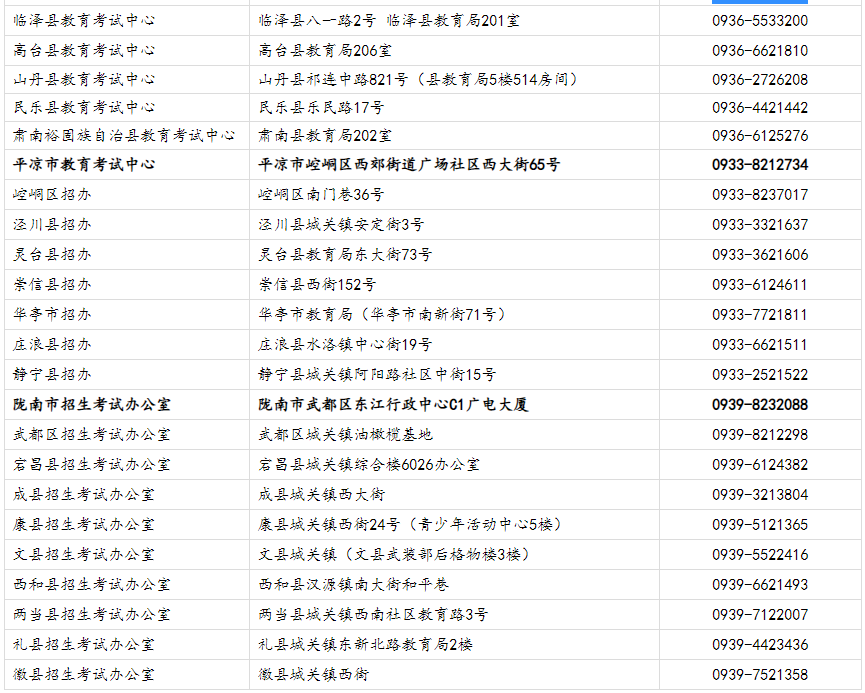The width and height of the screenshot is (865, 693).
Task: Select the 康县招生考试办公室 name cell
Action: [x=84, y=524]
